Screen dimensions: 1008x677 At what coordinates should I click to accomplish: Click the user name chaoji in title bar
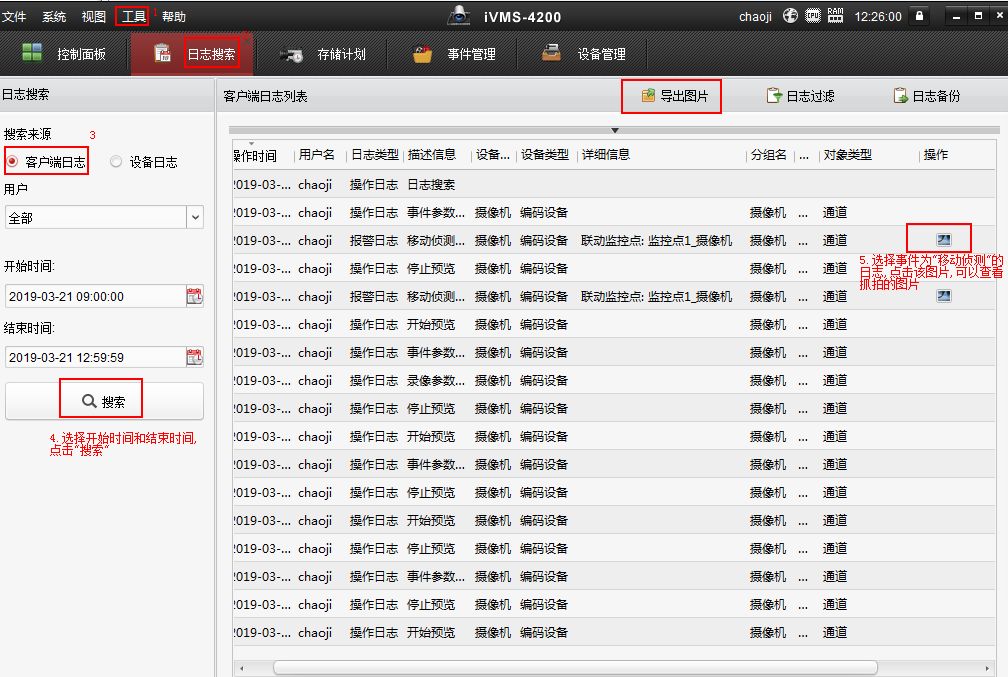click(x=755, y=17)
